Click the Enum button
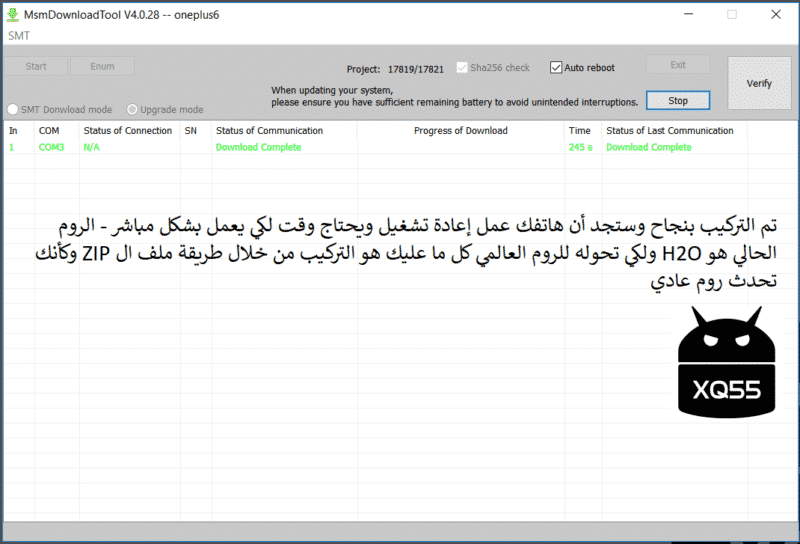 coord(102,66)
